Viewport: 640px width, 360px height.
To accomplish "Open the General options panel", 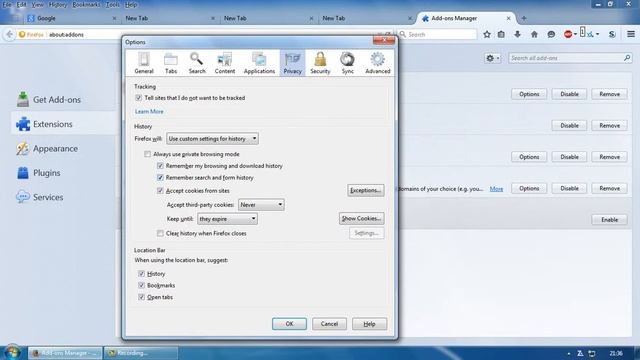I will point(144,63).
